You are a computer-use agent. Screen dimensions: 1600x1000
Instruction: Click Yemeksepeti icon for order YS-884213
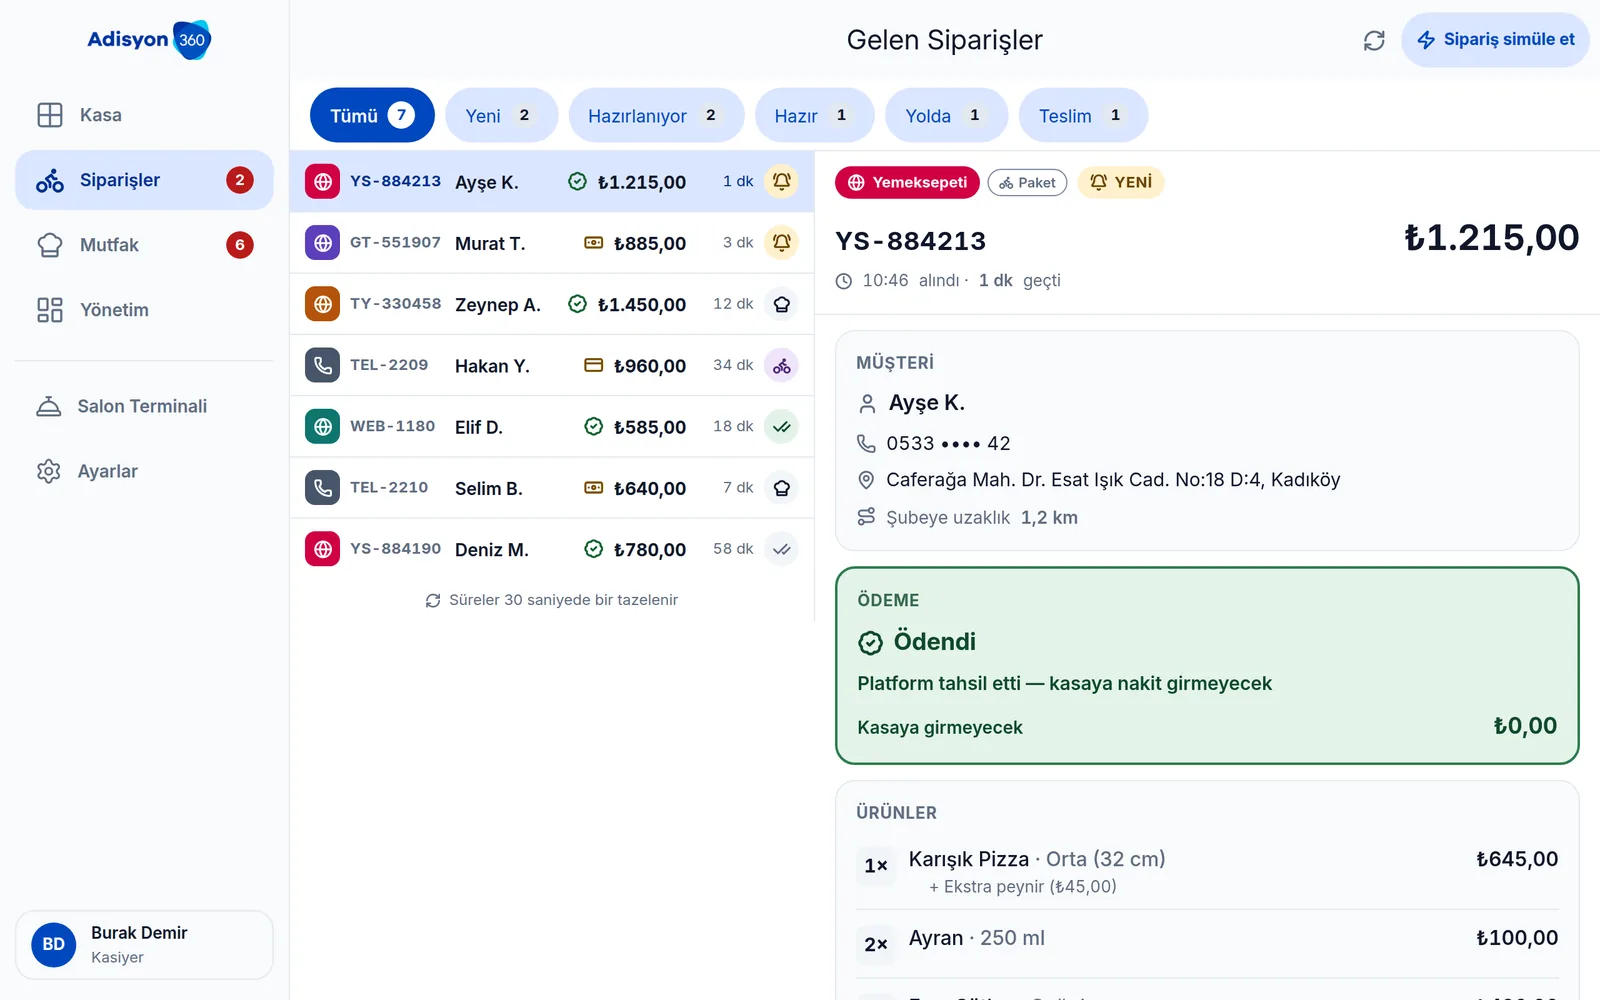(x=322, y=182)
